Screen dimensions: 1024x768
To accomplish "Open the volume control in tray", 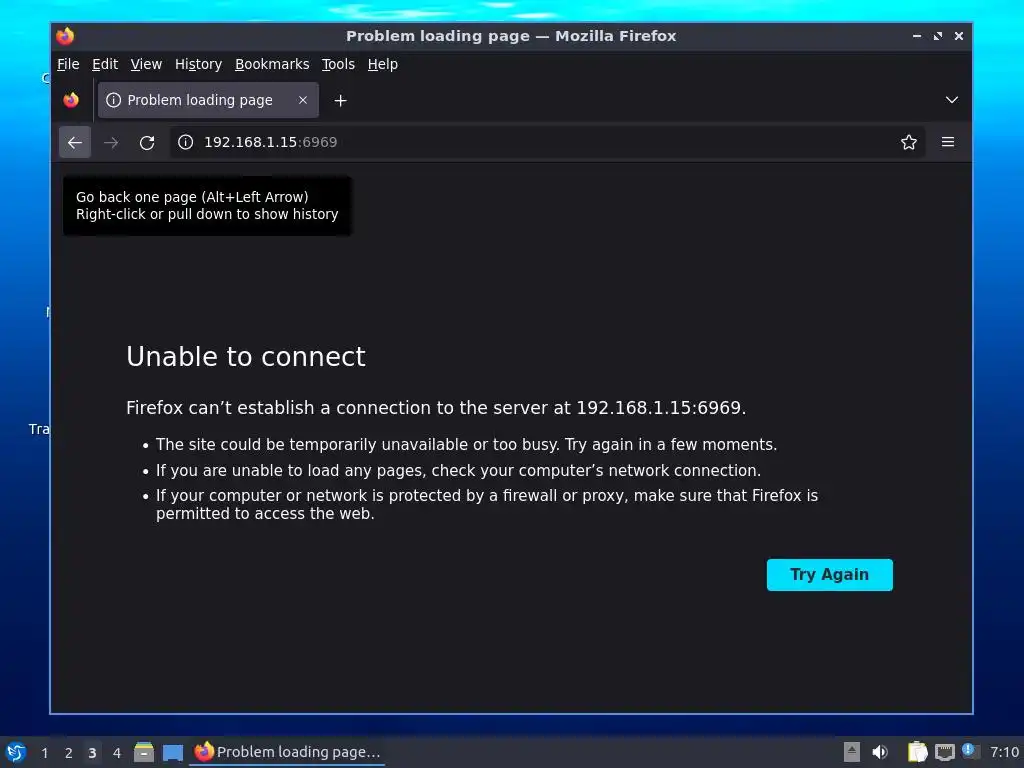I will pos(880,752).
